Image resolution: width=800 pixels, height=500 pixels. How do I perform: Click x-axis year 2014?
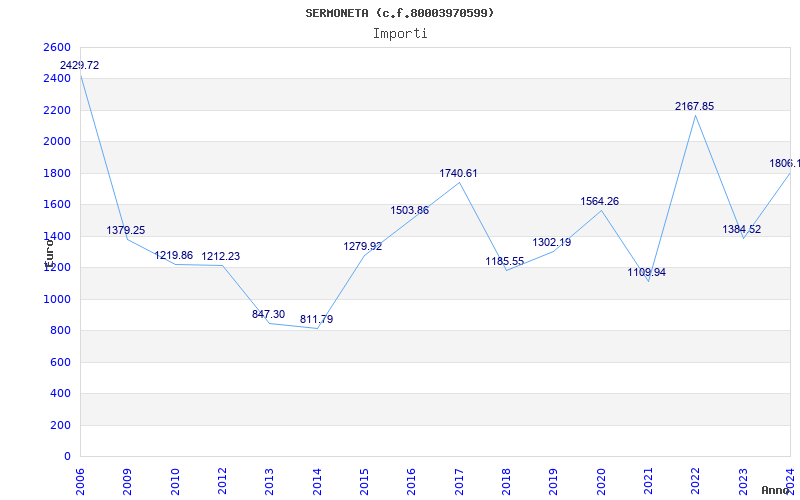(317, 482)
